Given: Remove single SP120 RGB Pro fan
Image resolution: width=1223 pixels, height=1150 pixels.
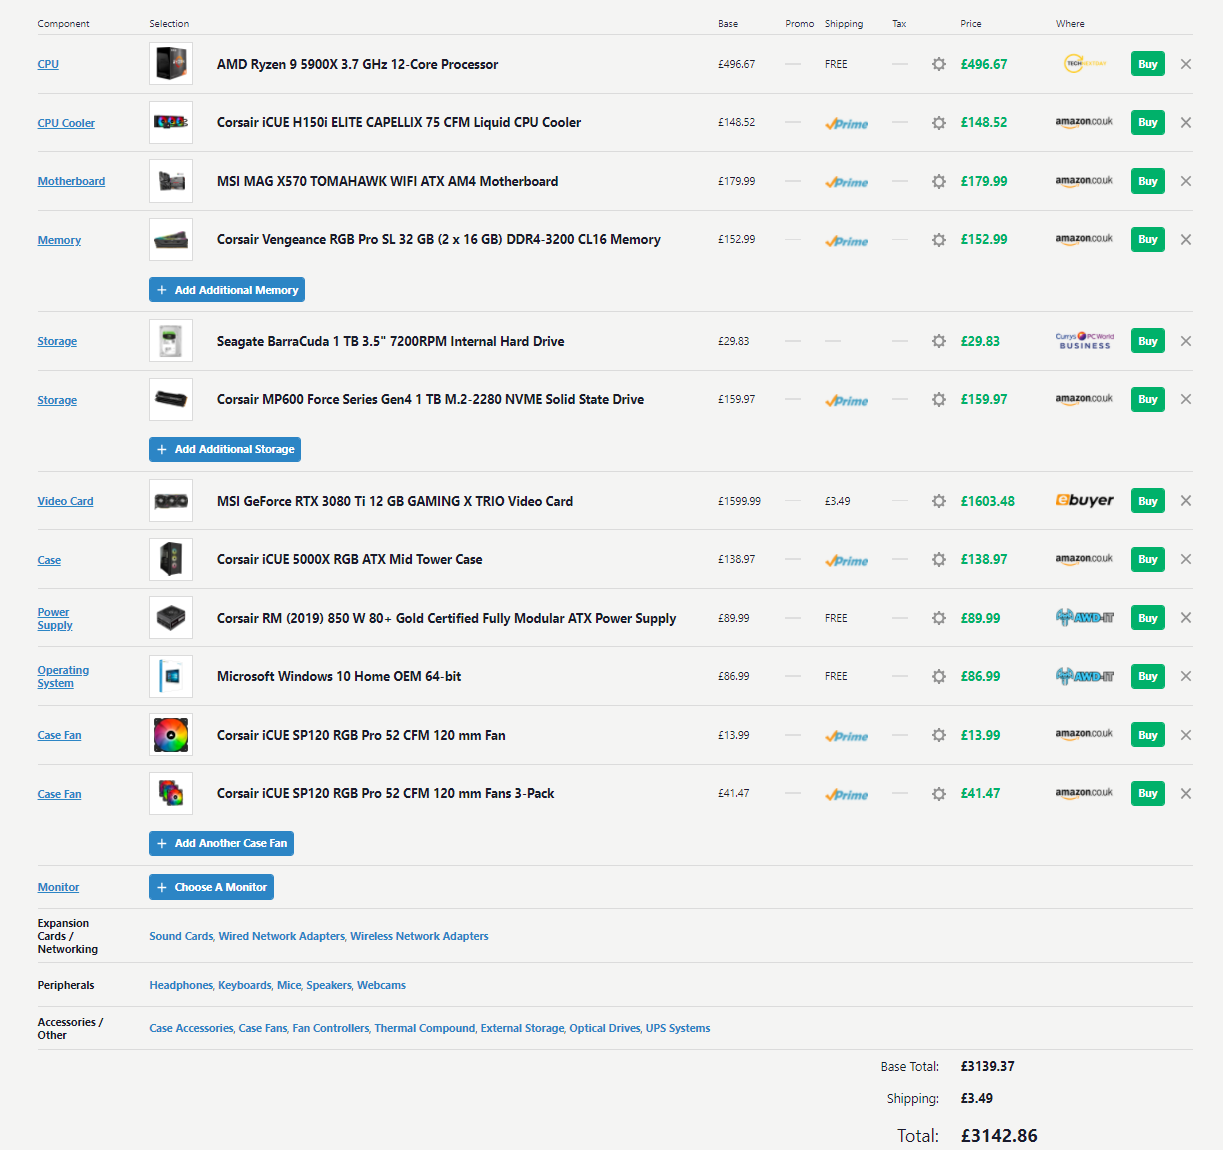Looking at the screenshot, I should coord(1186,735).
